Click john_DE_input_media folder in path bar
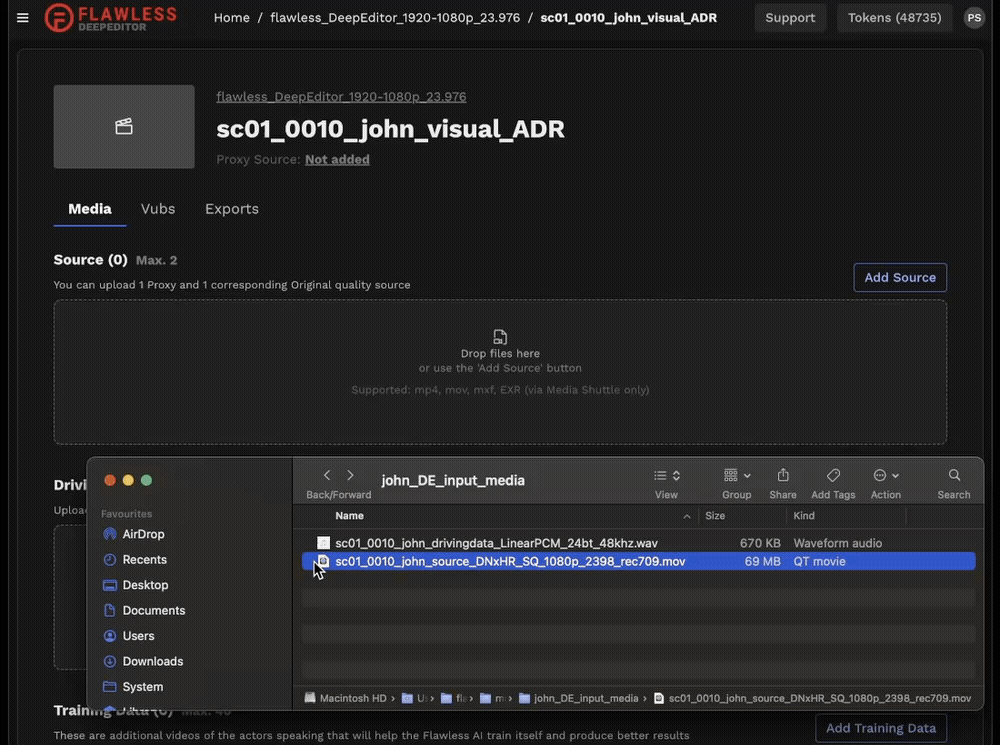Screen dimensions: 1000x745 (578, 698)
